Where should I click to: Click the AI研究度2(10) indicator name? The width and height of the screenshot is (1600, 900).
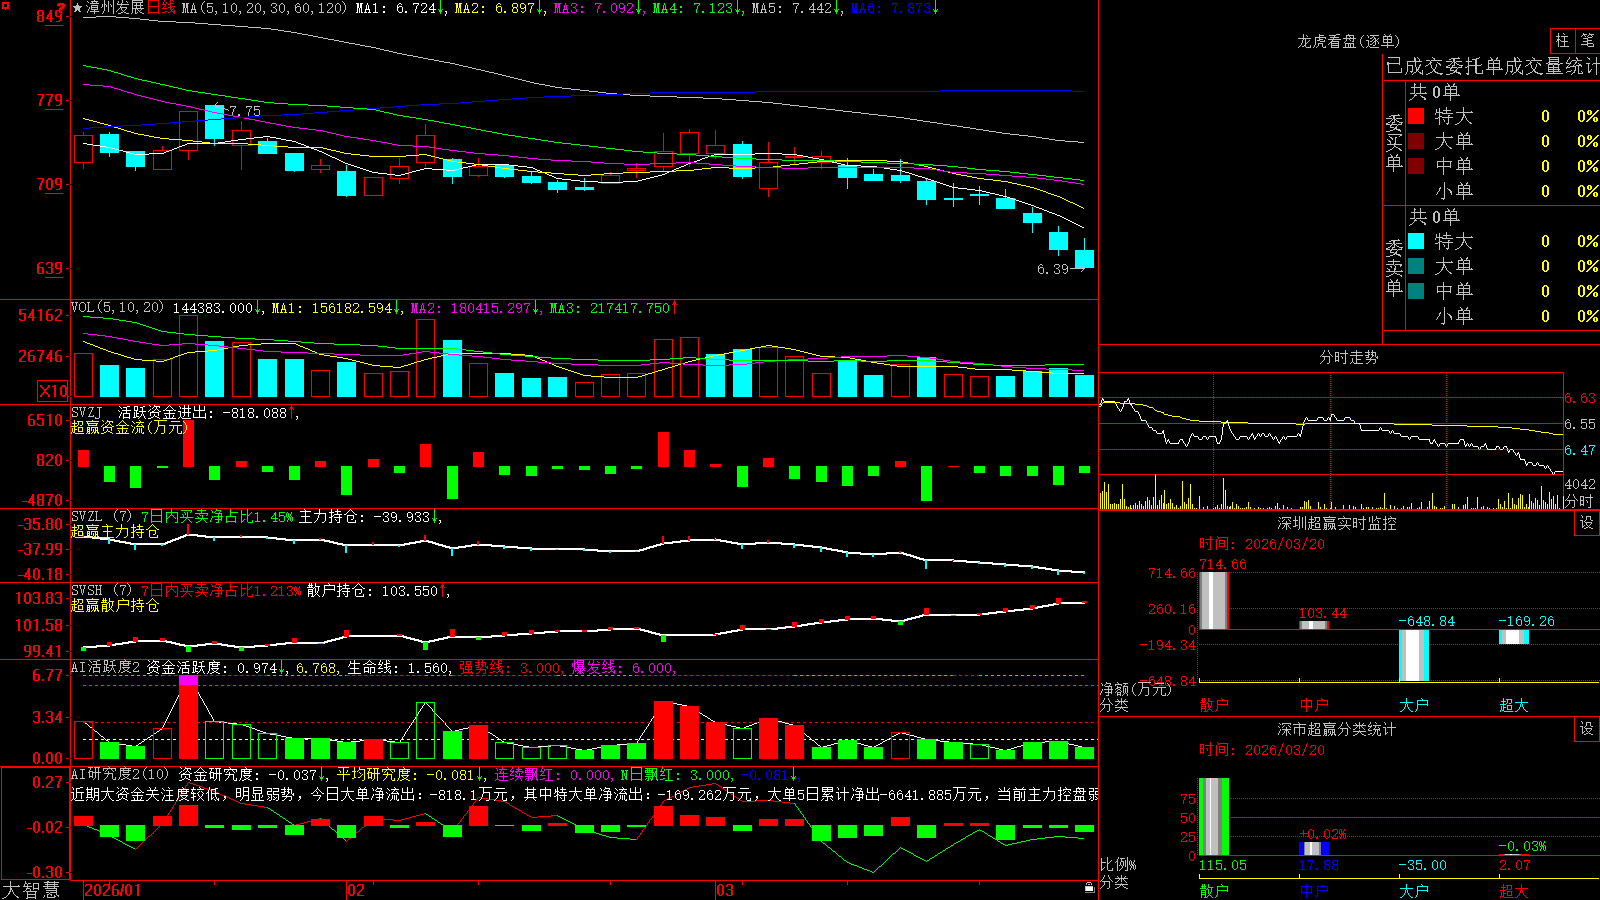point(120,774)
